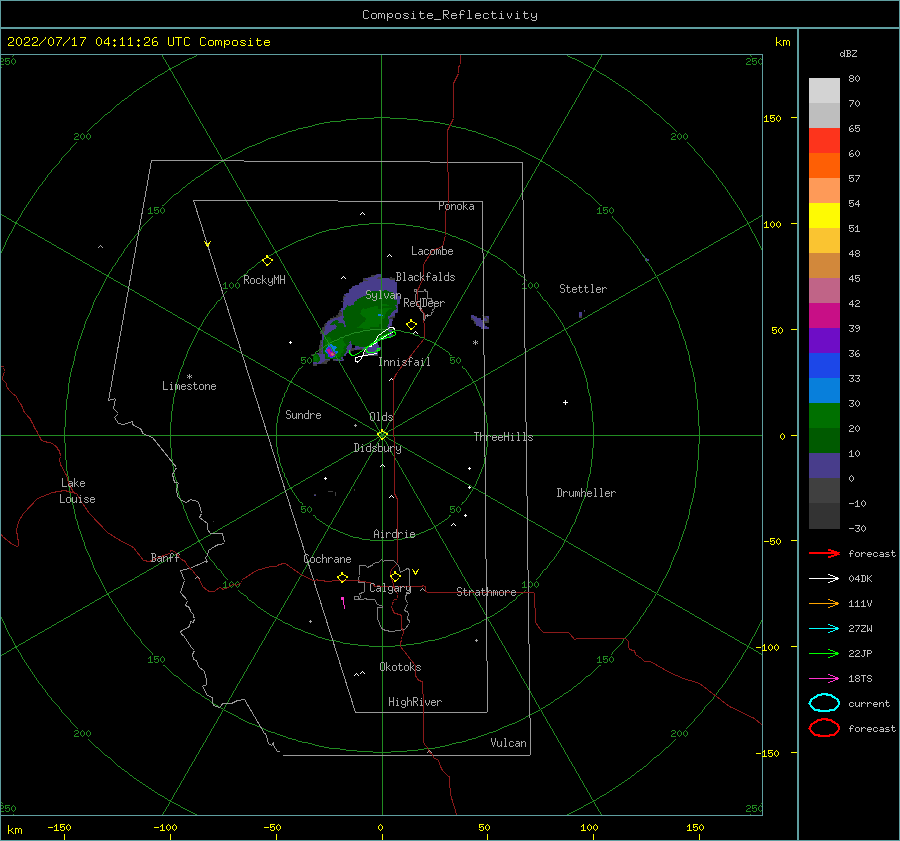Select the orange 111V arrow icon

(824, 603)
